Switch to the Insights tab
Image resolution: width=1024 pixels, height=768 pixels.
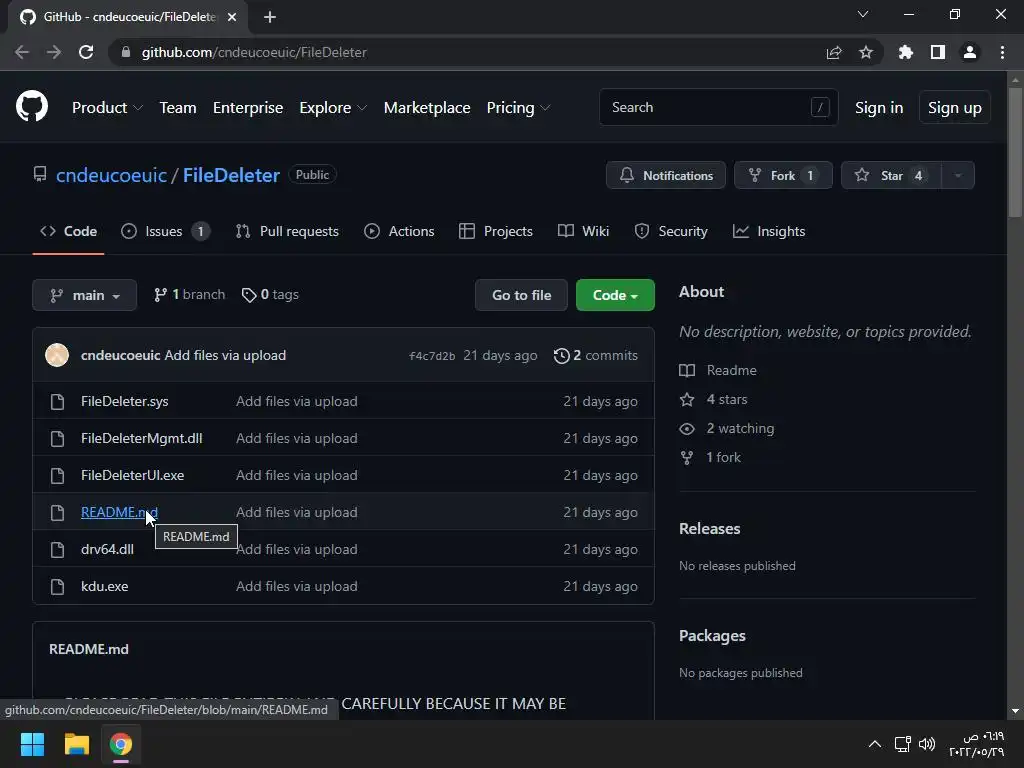[769, 231]
